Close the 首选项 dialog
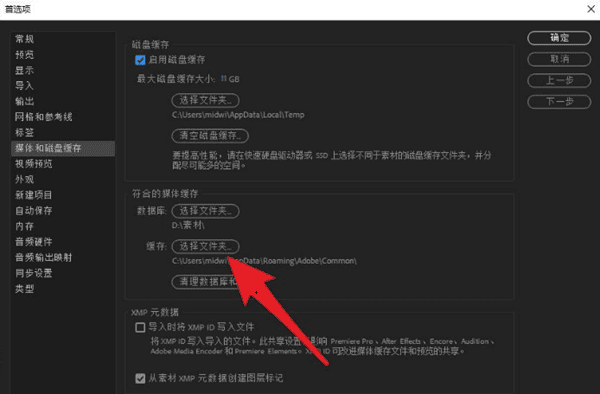This screenshot has height=394, width=600. [x=591, y=9]
